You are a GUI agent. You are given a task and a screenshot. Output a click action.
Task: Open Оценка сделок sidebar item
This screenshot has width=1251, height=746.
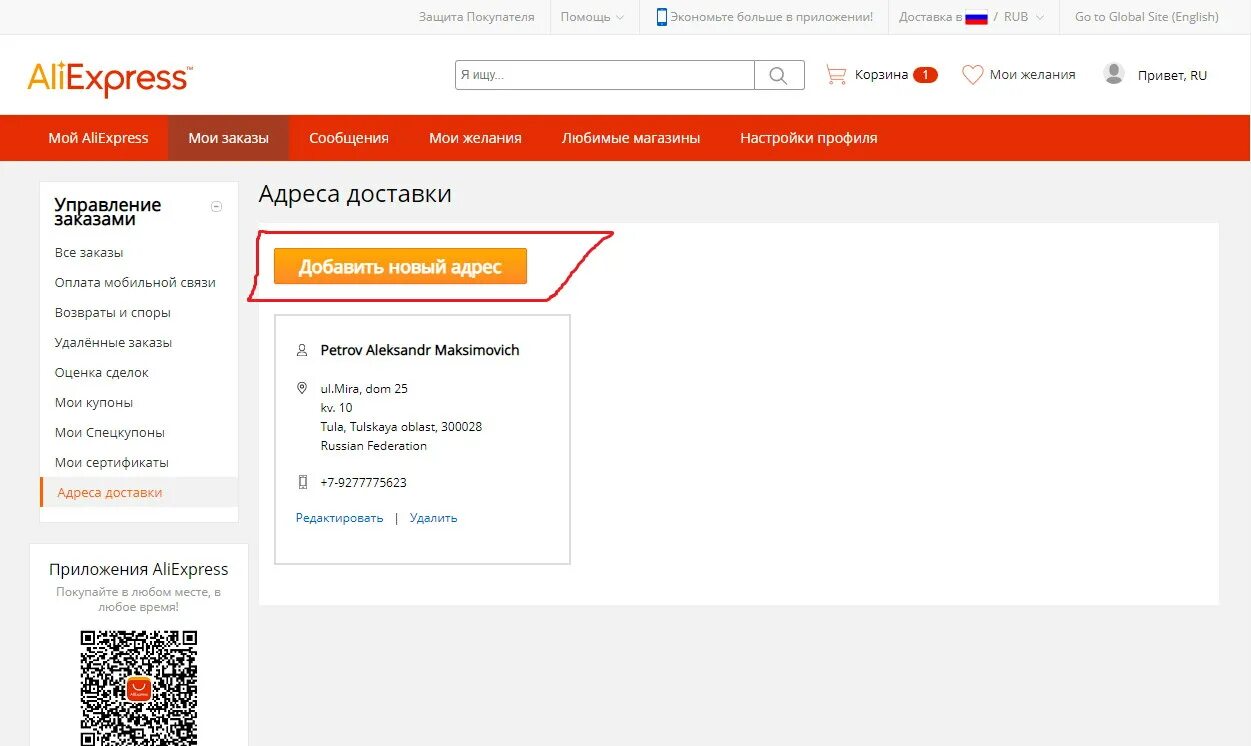tap(102, 373)
